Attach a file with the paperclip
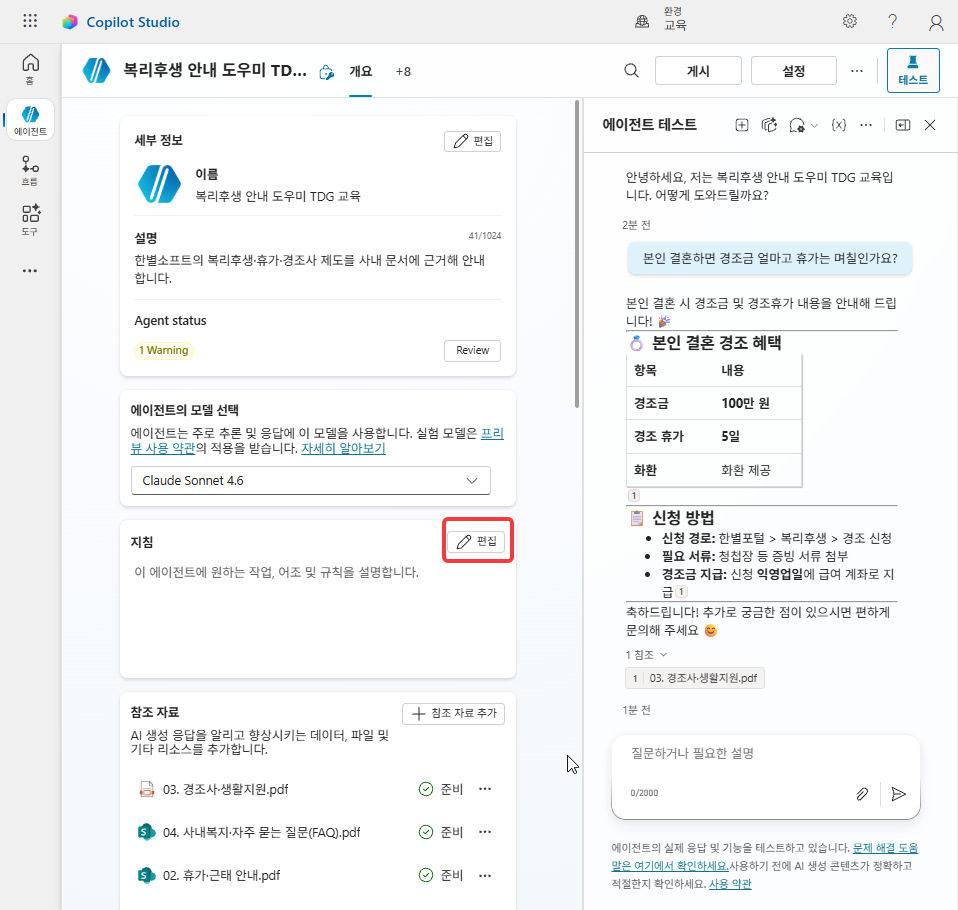 (x=861, y=793)
